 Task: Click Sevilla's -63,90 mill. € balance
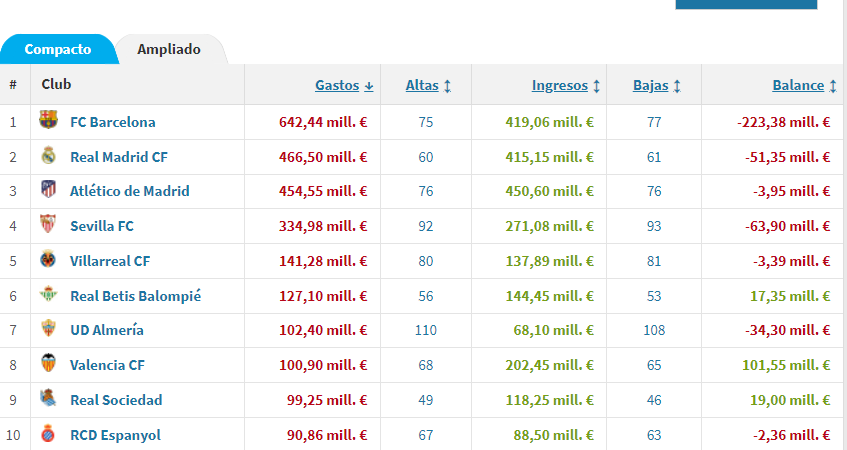coord(788,226)
